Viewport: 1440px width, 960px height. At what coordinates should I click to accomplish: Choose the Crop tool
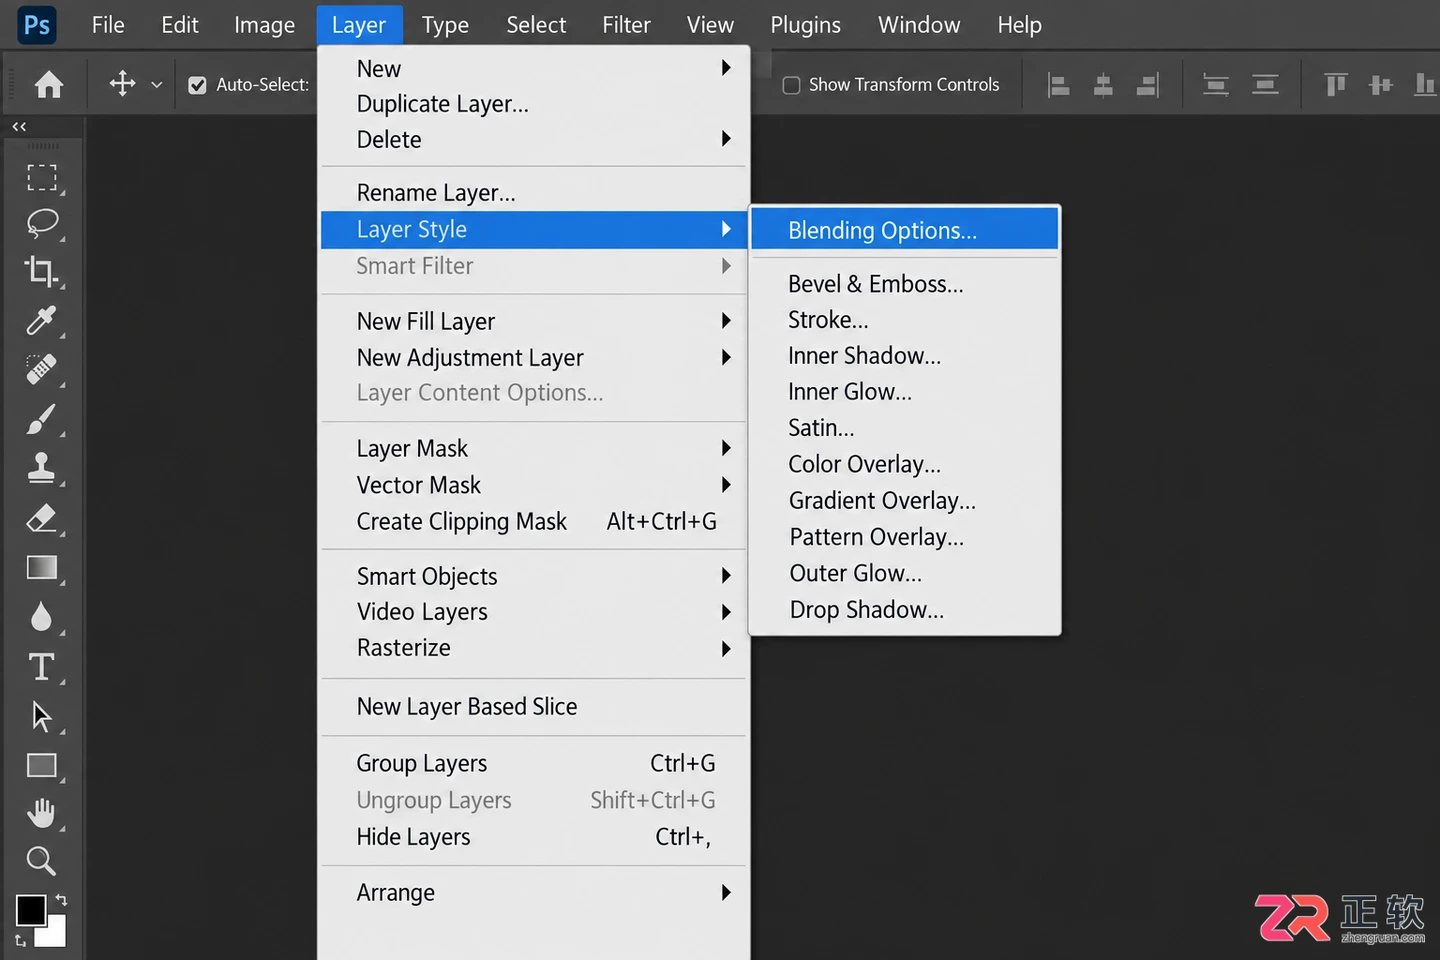coord(42,271)
